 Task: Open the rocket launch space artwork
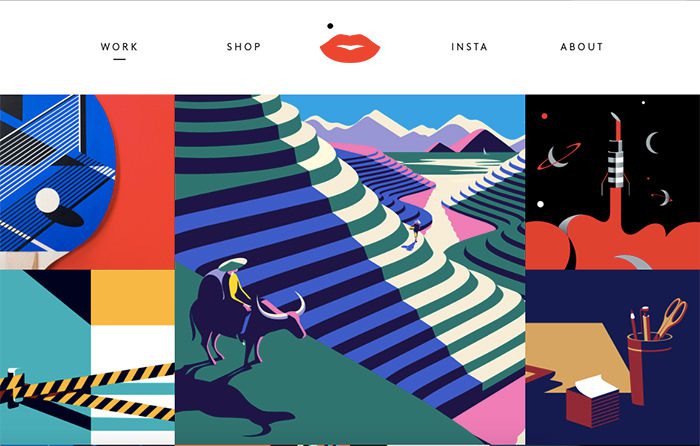pos(612,182)
